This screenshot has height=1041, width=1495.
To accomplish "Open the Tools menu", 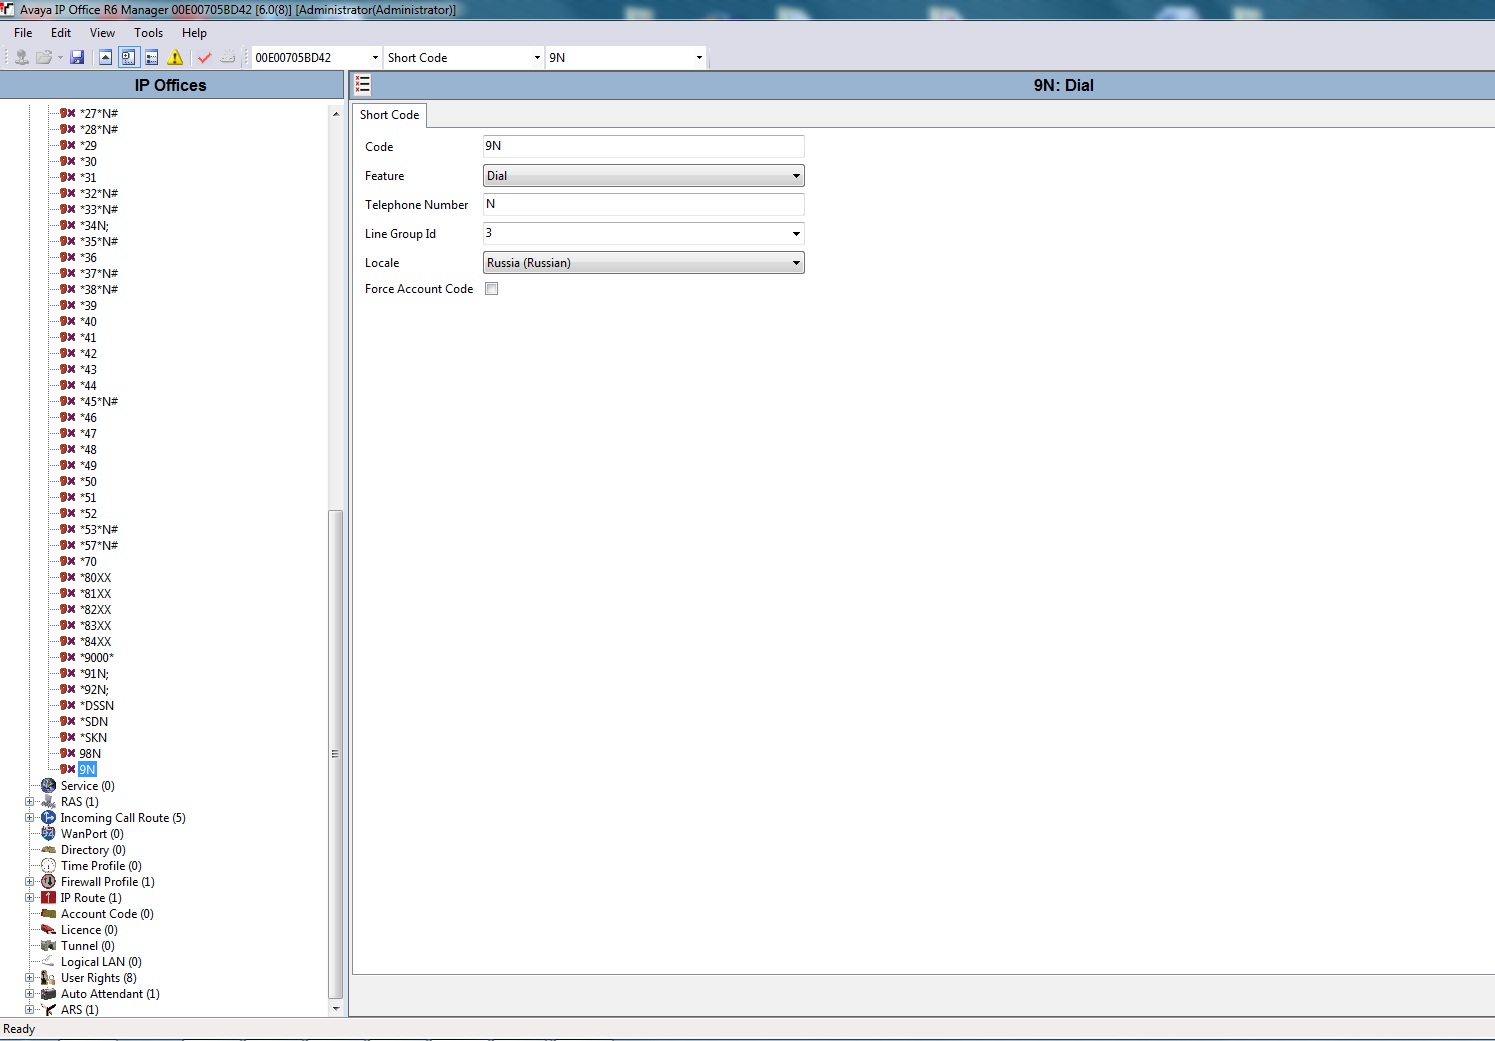I will (148, 33).
